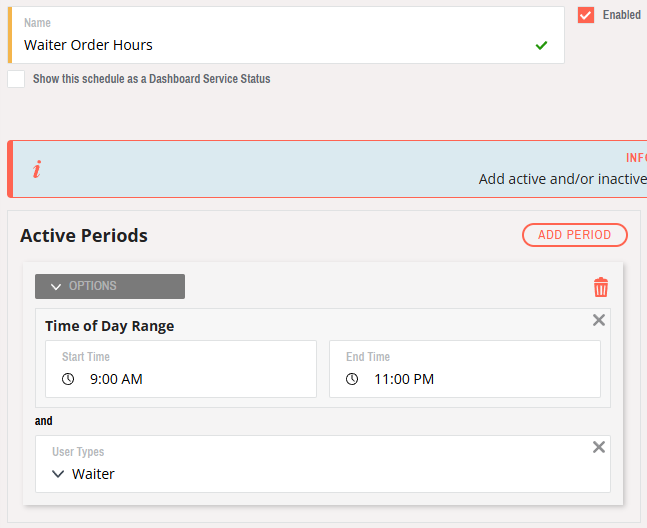Delete the active period with trash icon
The image size is (647, 528).
tap(601, 288)
